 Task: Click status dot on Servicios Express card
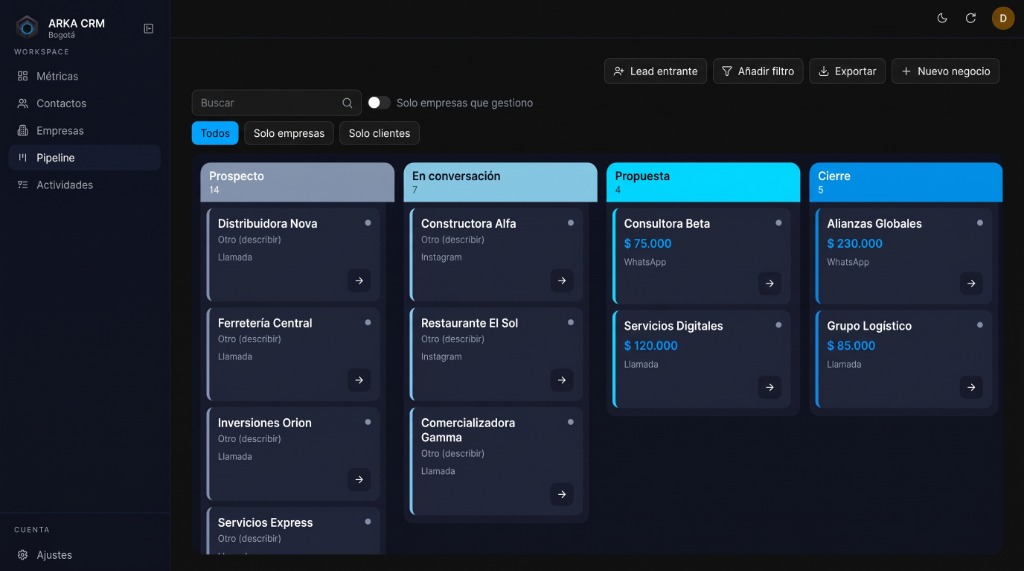368,521
